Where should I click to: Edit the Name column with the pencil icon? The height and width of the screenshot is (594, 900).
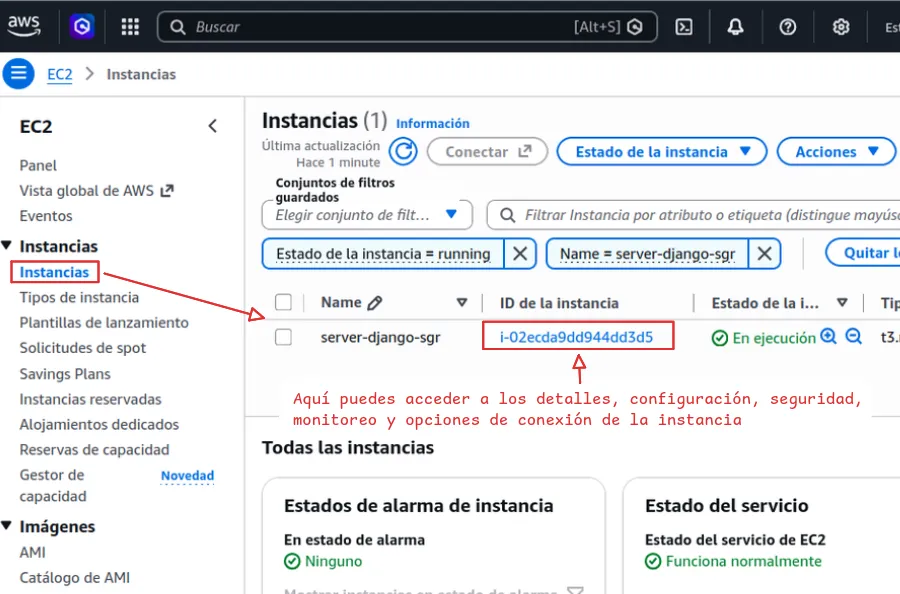click(x=375, y=302)
